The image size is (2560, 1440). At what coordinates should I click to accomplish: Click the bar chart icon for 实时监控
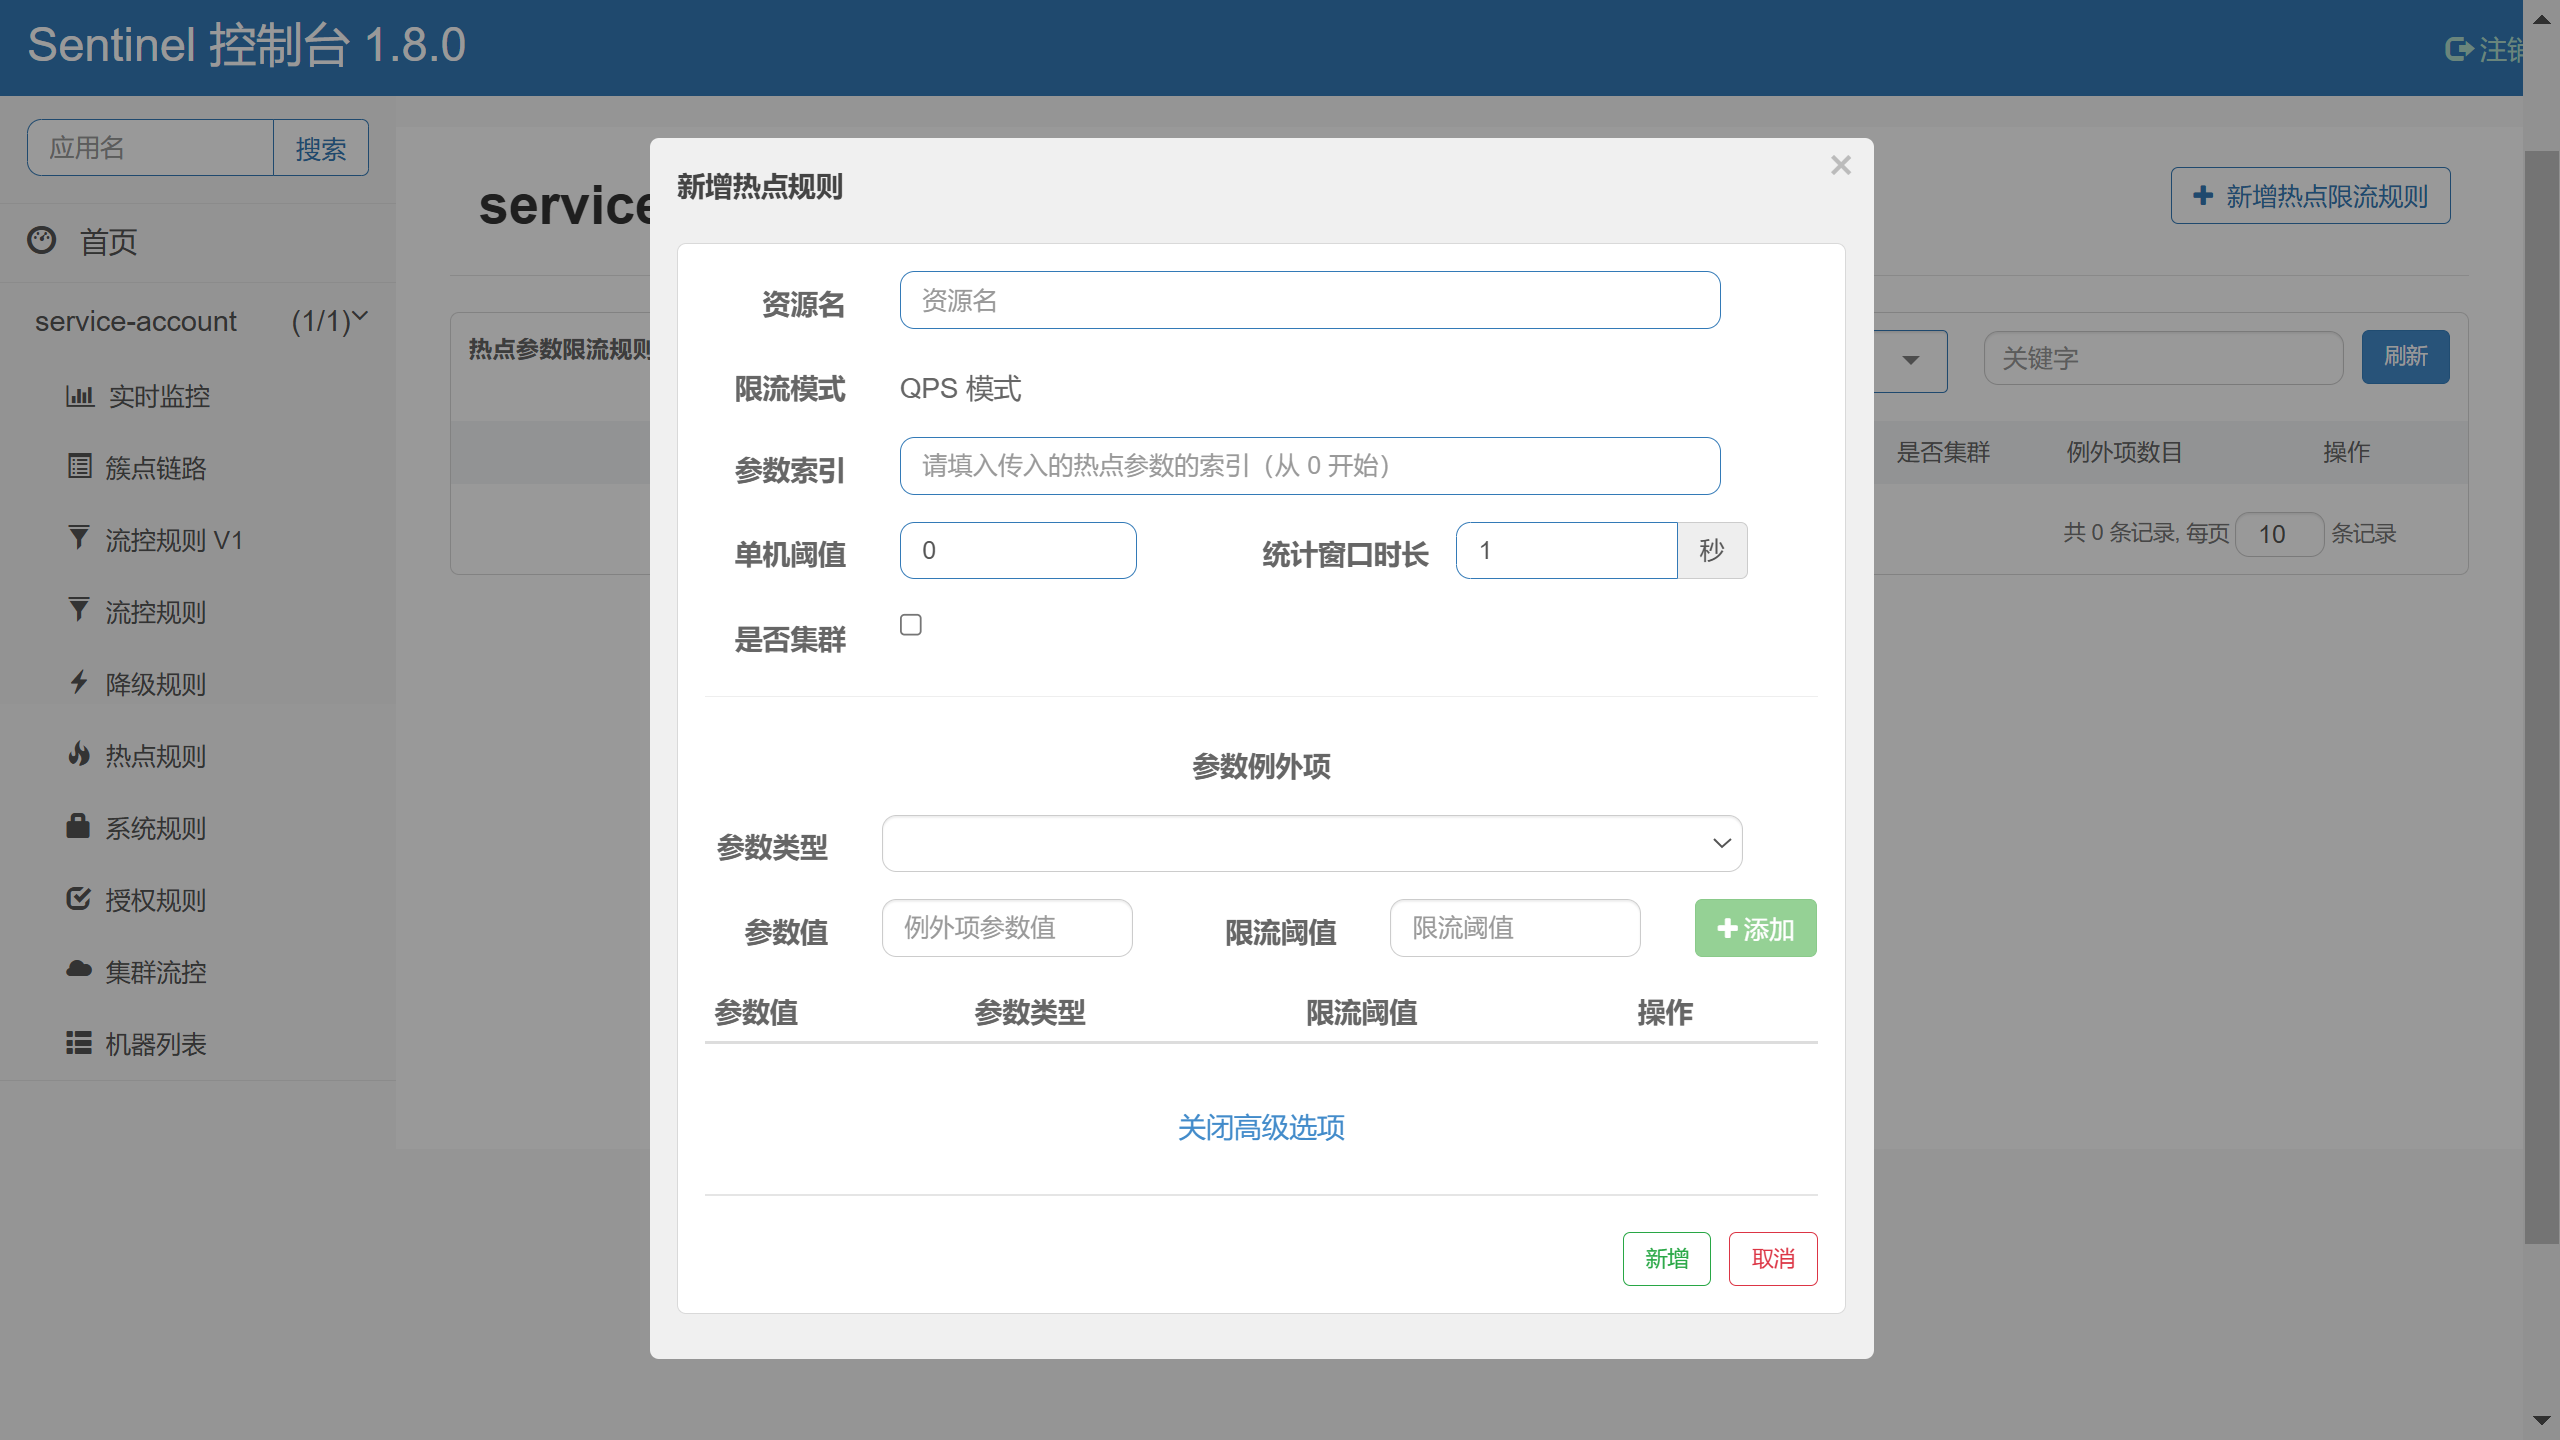(x=80, y=396)
